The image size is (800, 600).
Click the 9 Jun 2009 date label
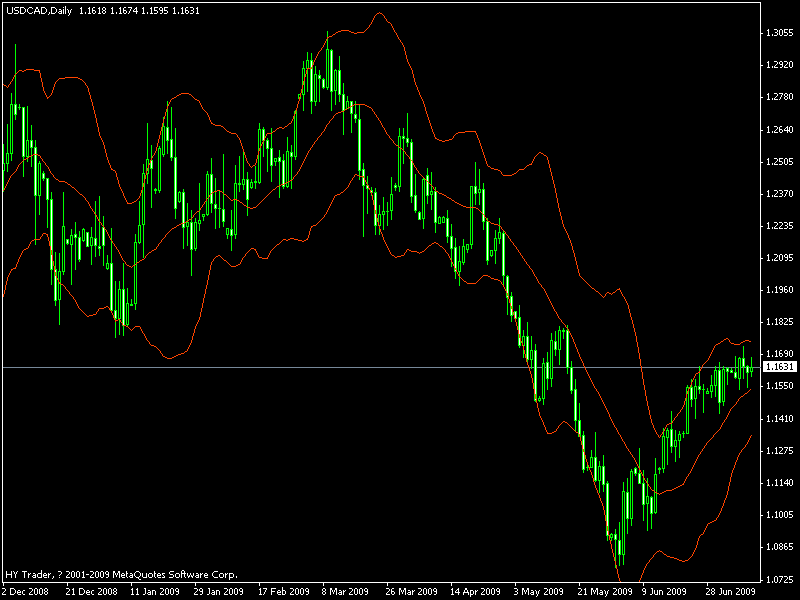(664, 592)
